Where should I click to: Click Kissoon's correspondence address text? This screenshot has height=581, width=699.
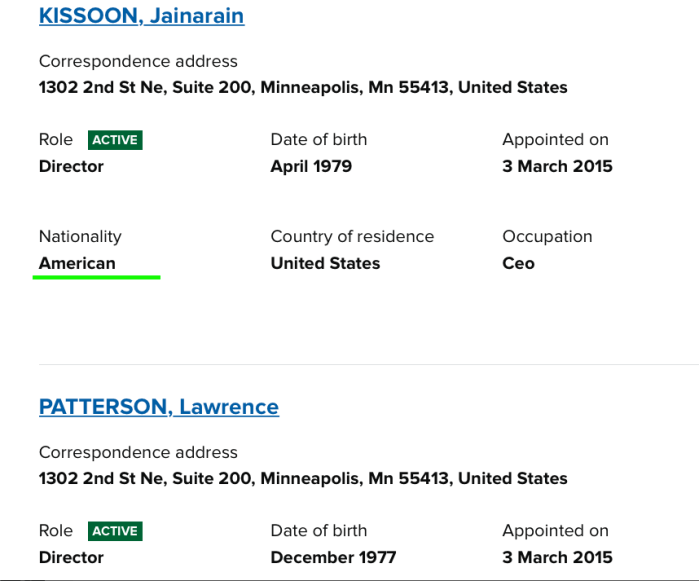(303, 87)
